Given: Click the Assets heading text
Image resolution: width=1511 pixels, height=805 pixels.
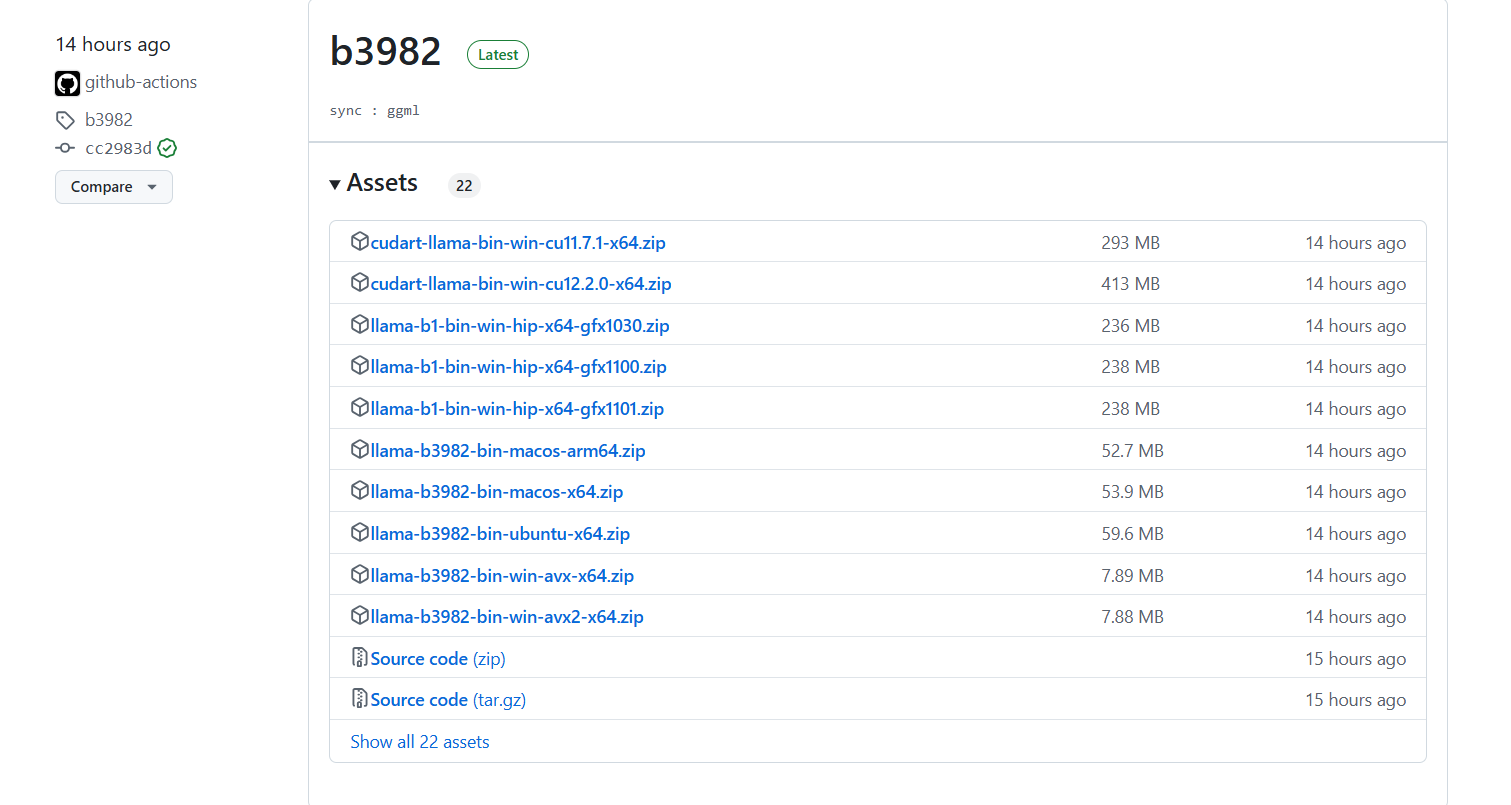Looking at the screenshot, I should pyautogui.click(x=382, y=183).
